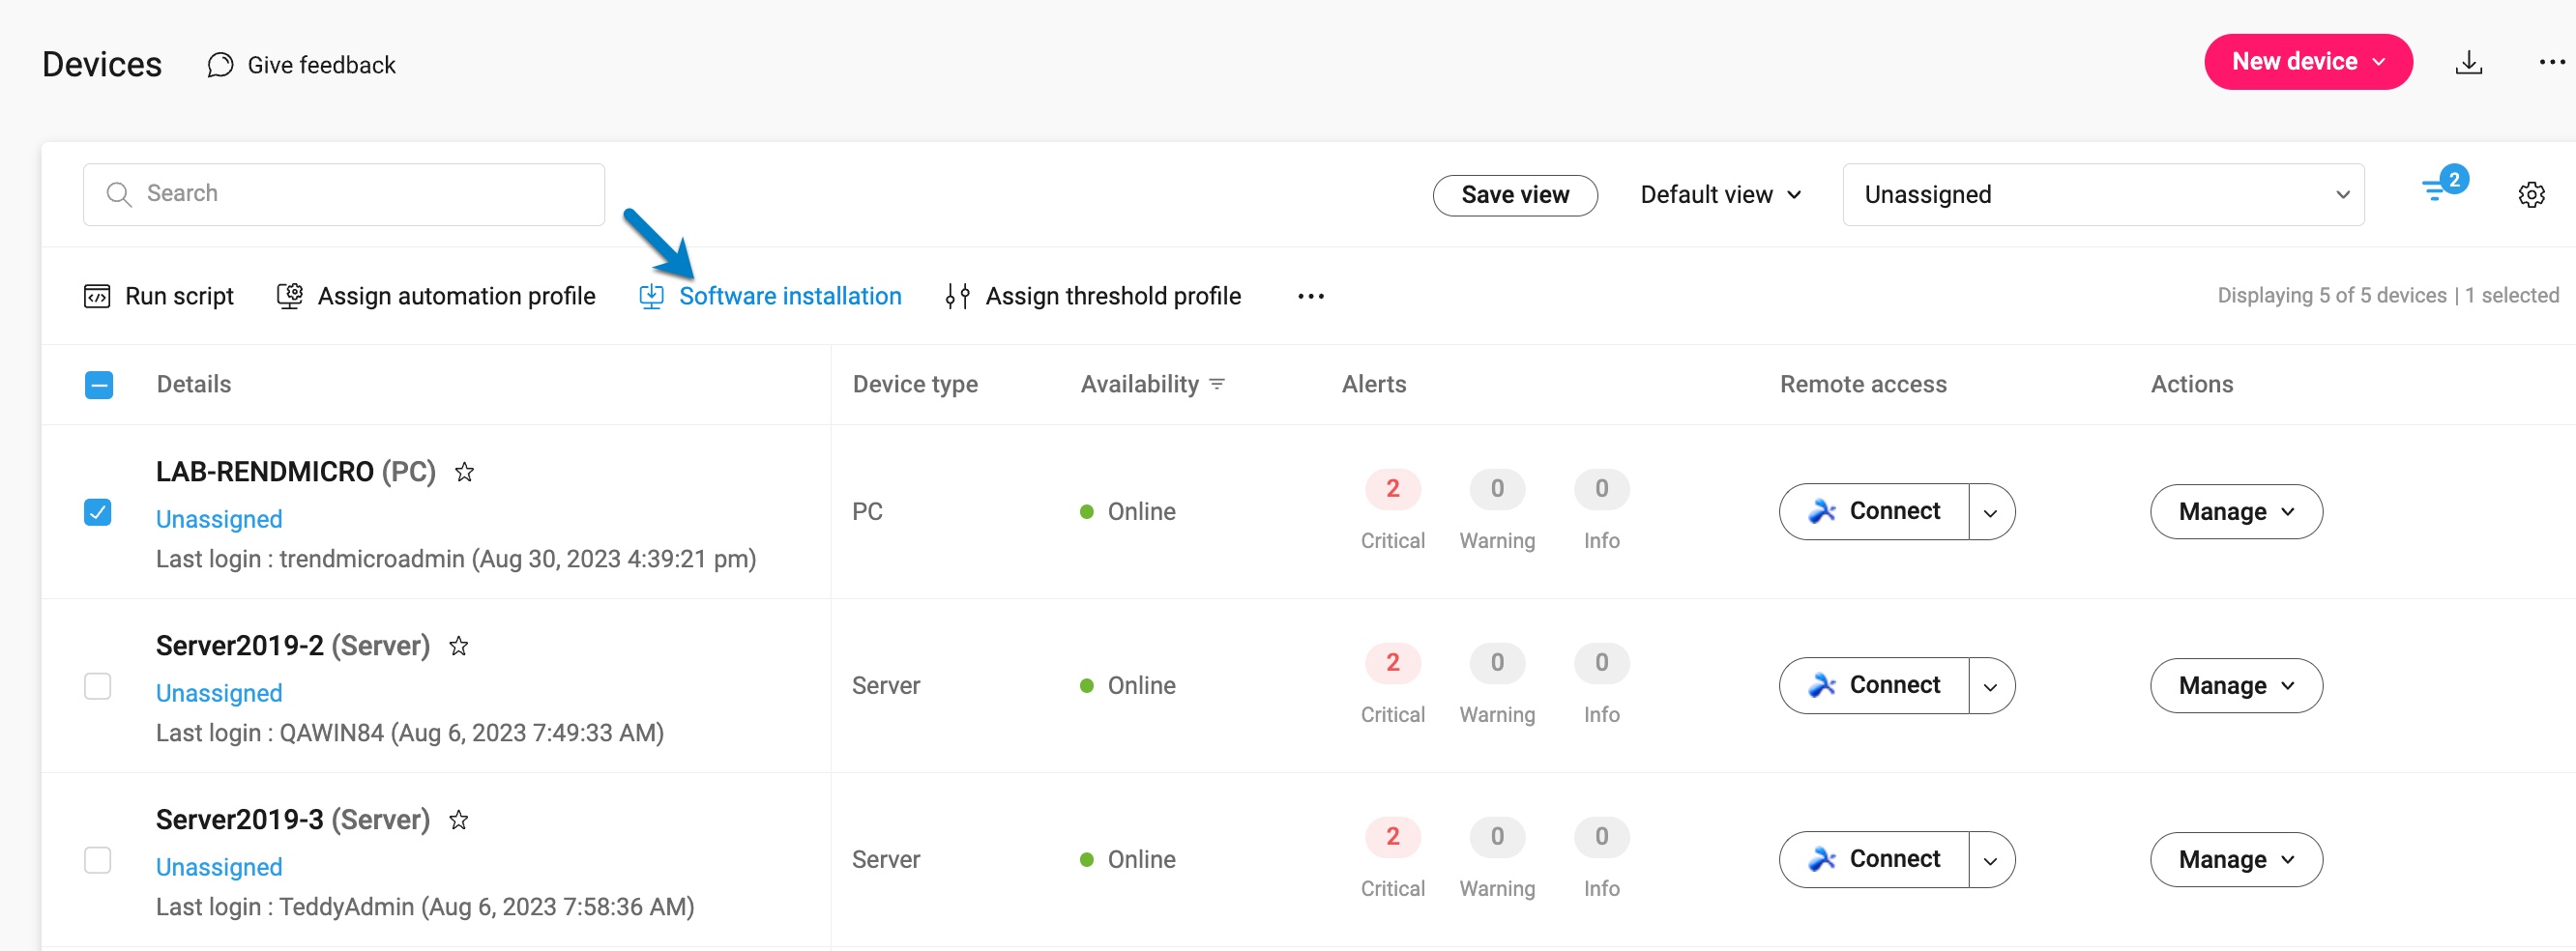The height and width of the screenshot is (951, 2576).
Task: Expand Connect options arrow for LAB-RENDMICRO
Action: (1990, 512)
